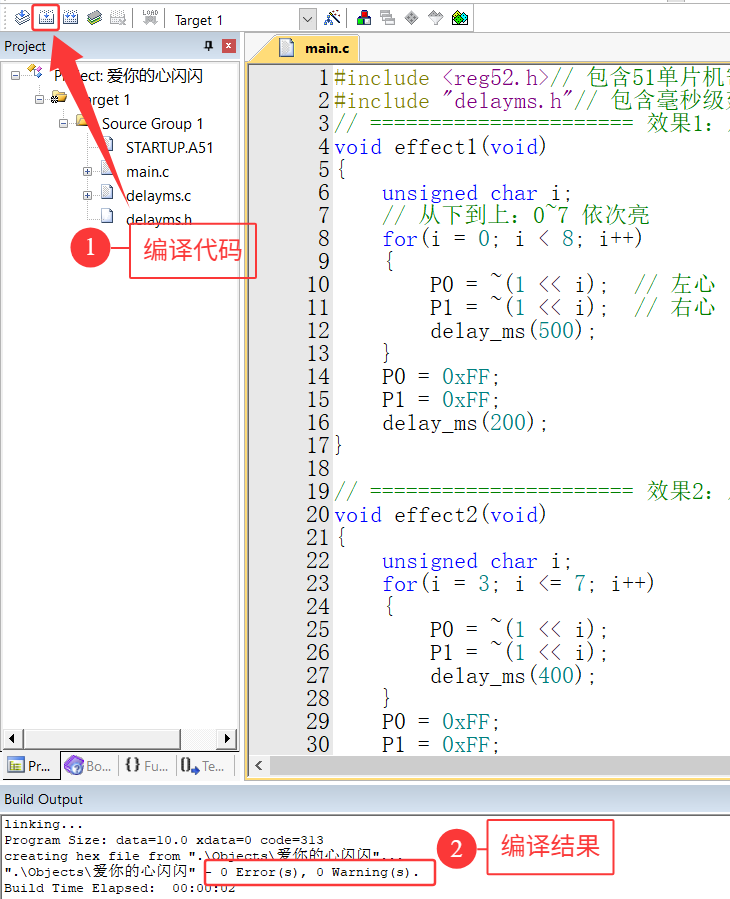Image resolution: width=730 pixels, height=899 pixels.
Task: Click the Build Output panel title
Action: coord(44,799)
